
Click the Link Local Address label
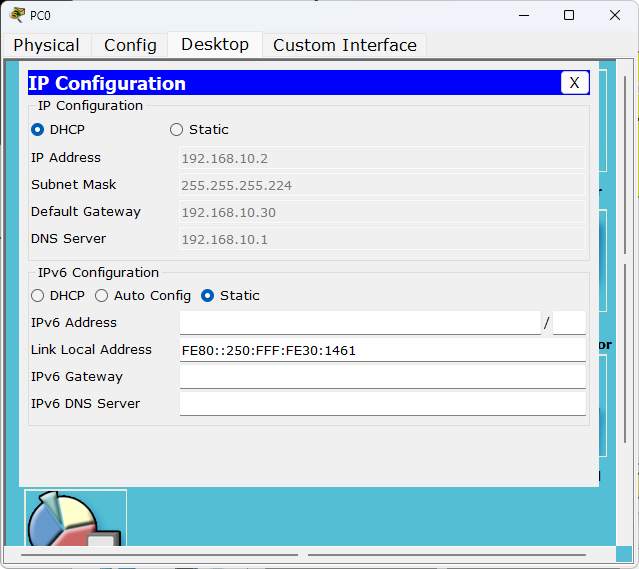[x=91, y=350]
